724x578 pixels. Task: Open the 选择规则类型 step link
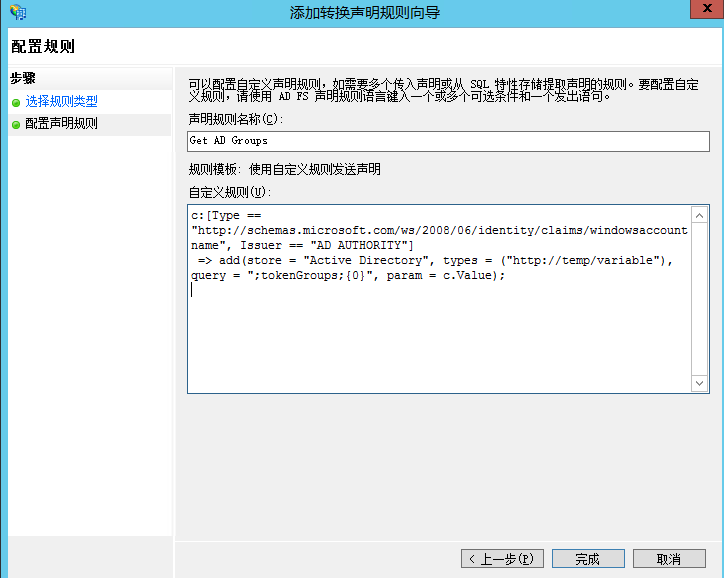tap(61, 102)
